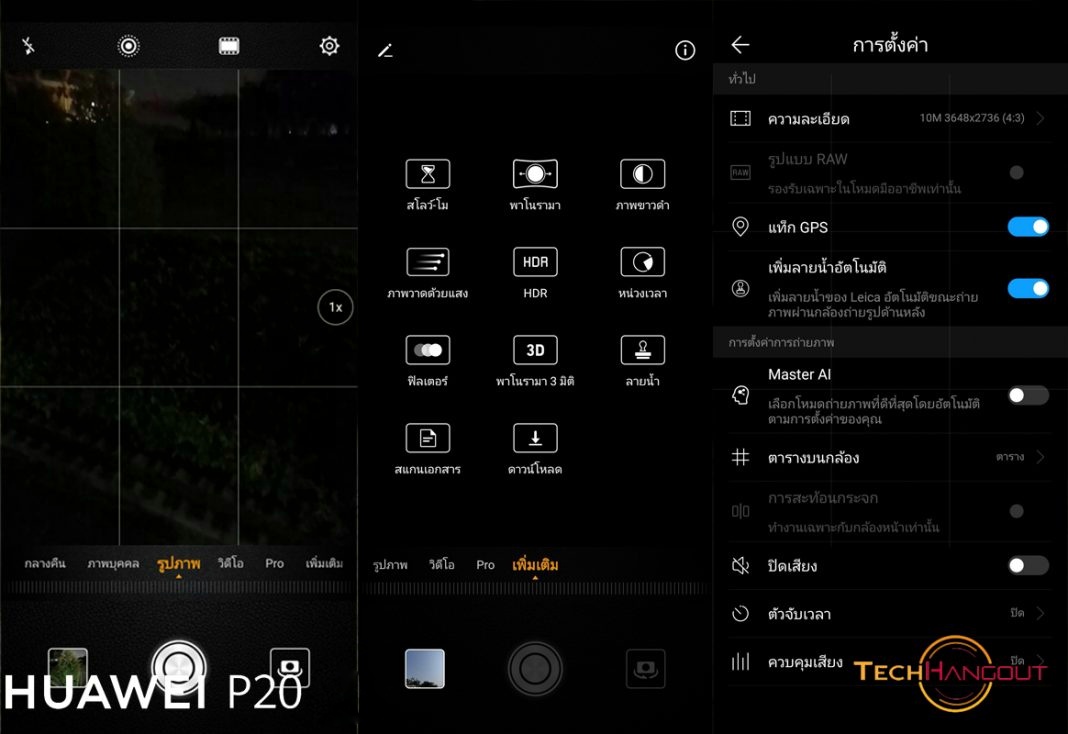
Task: Tap the highlighted เพิ่มเติม tab in modes screen
Action: [535, 565]
